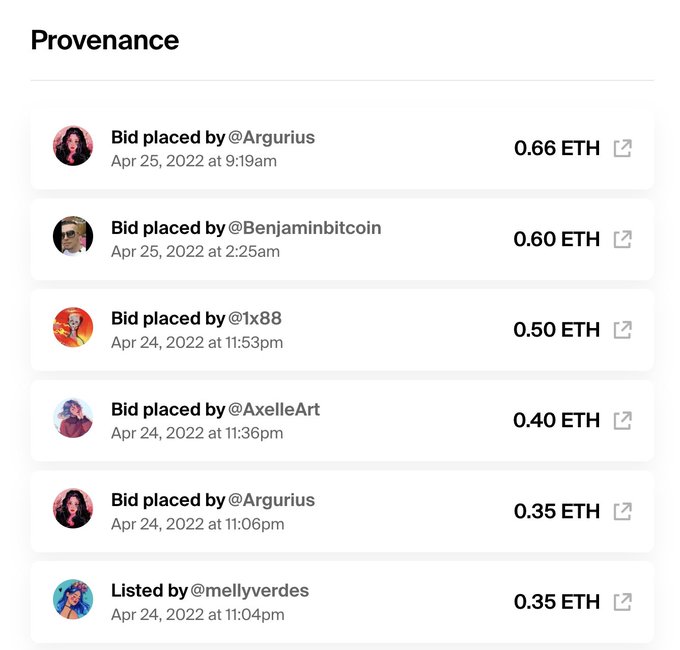The width and height of the screenshot is (680, 650).
Task: Visit @AxelleArt profile link
Action: pyautogui.click(x=274, y=409)
